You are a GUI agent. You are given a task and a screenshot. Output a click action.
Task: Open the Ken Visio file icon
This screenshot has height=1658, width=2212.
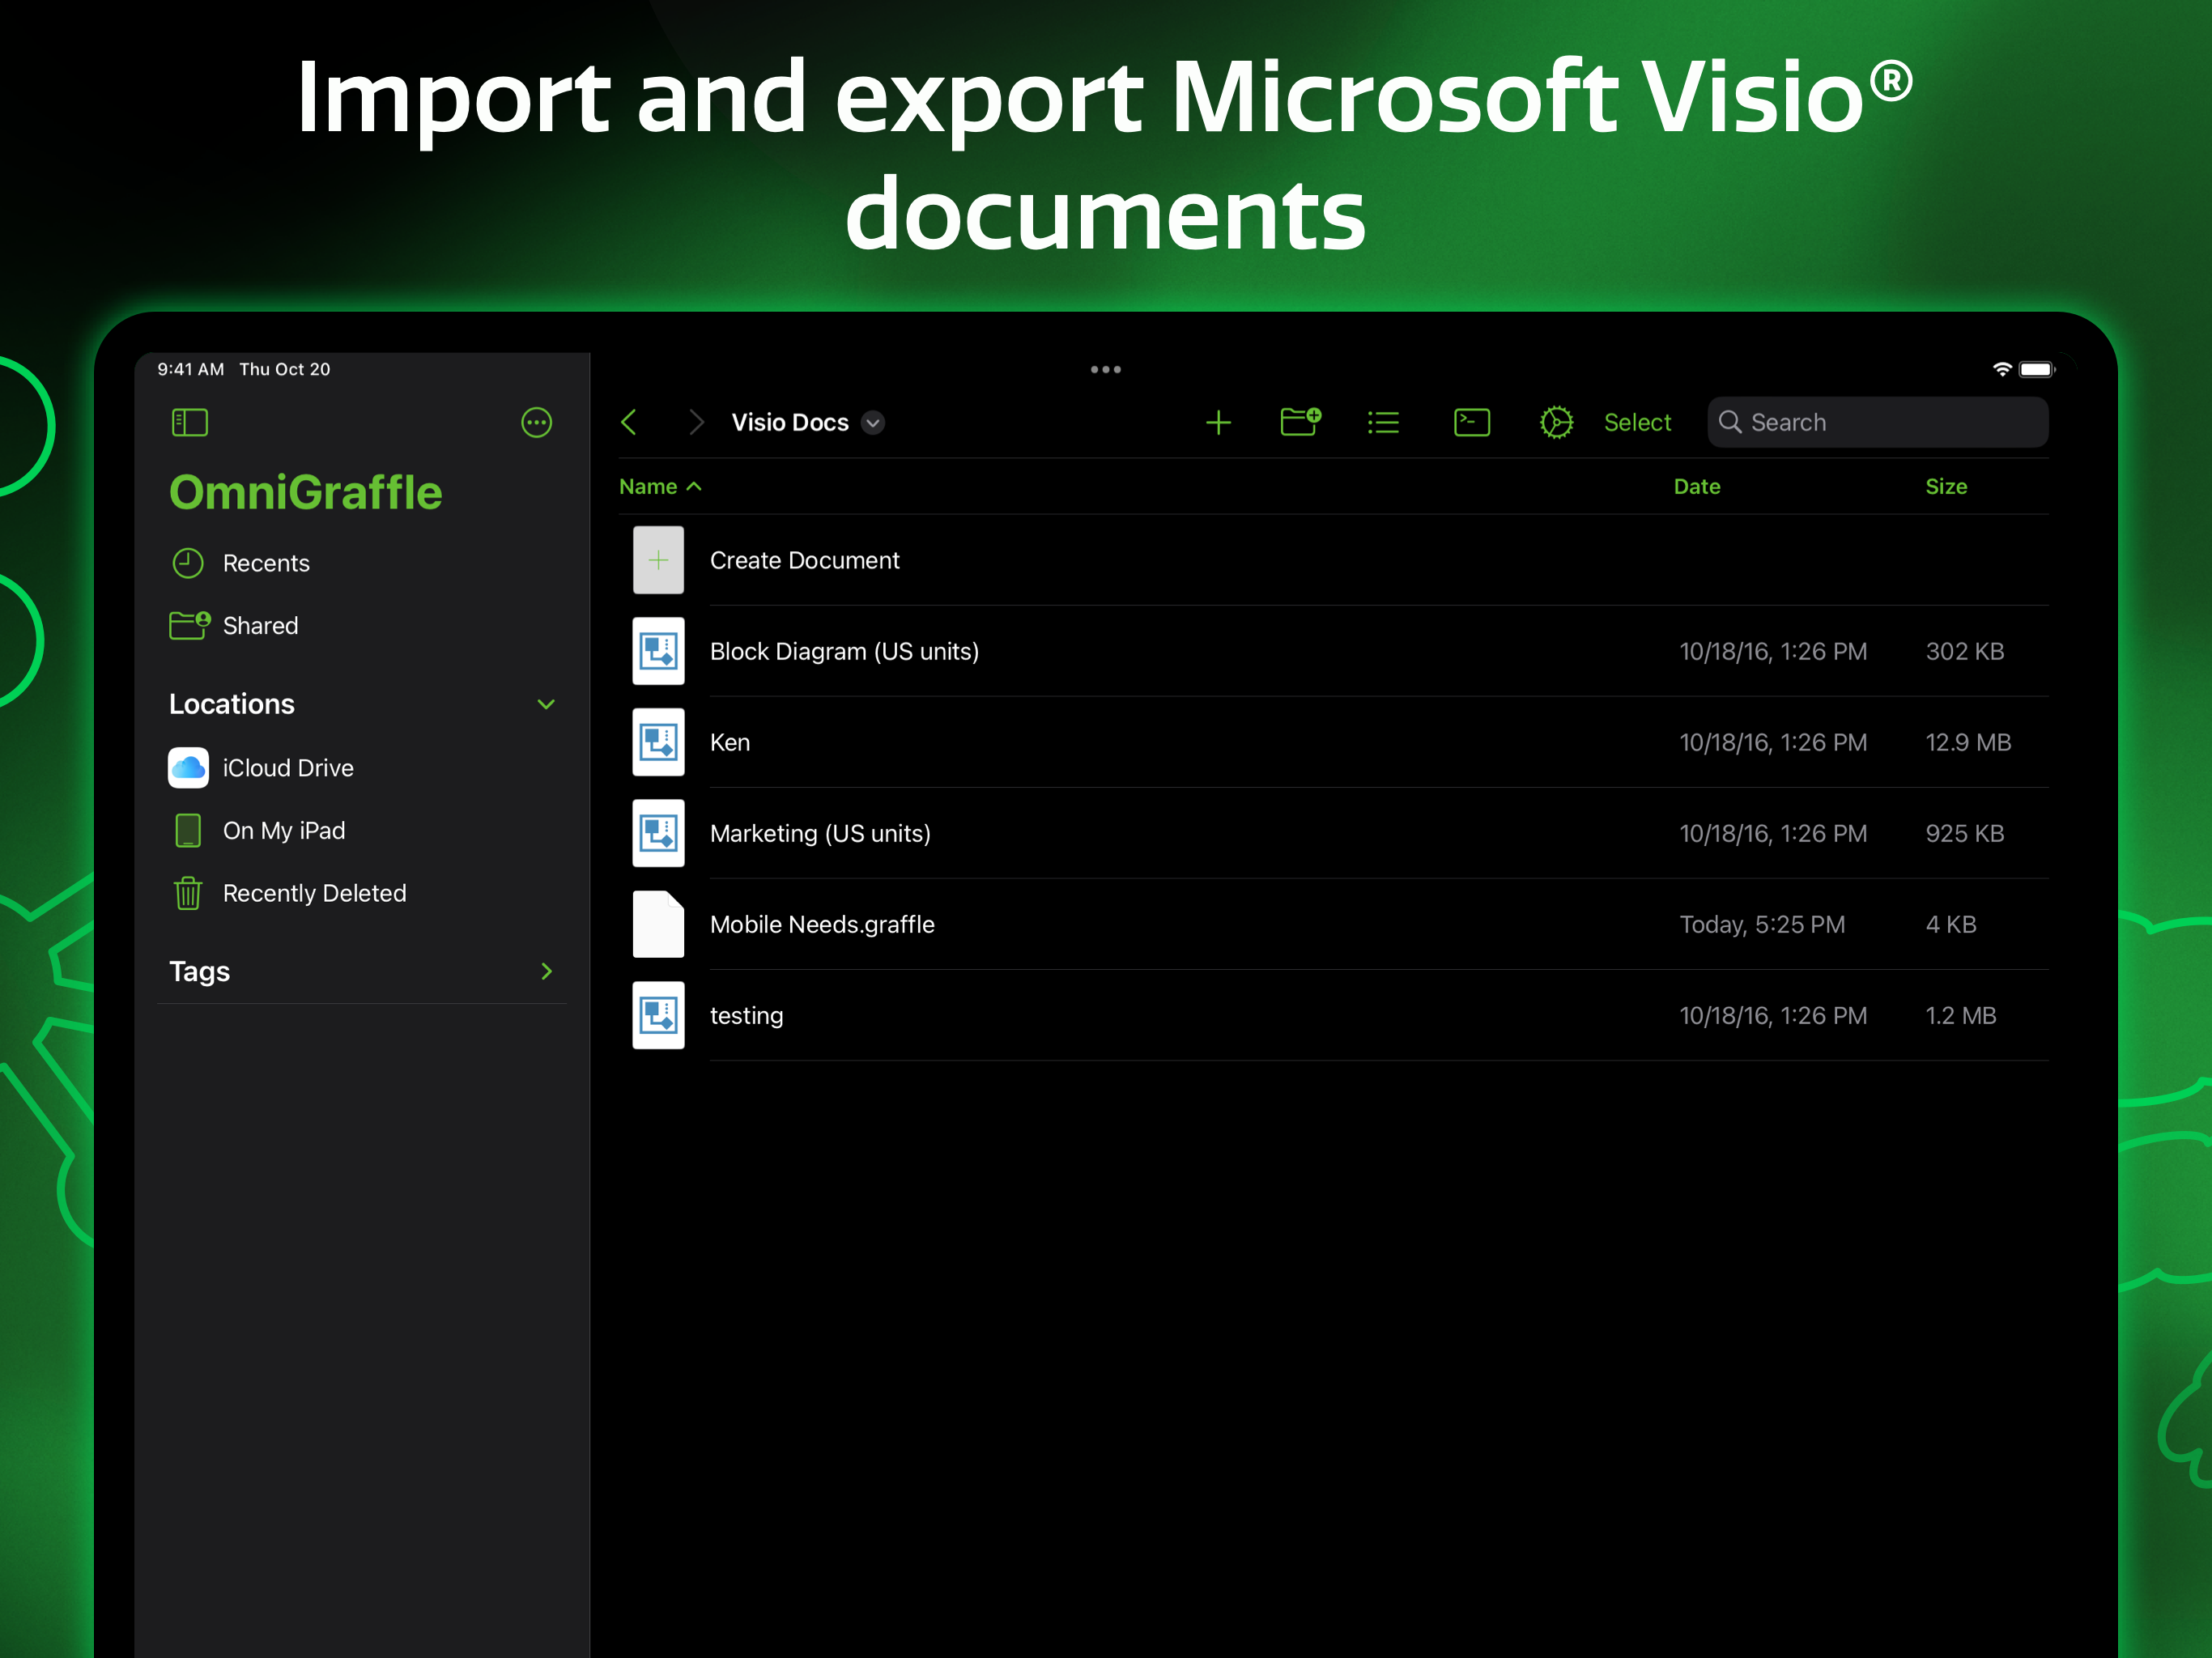click(x=658, y=742)
